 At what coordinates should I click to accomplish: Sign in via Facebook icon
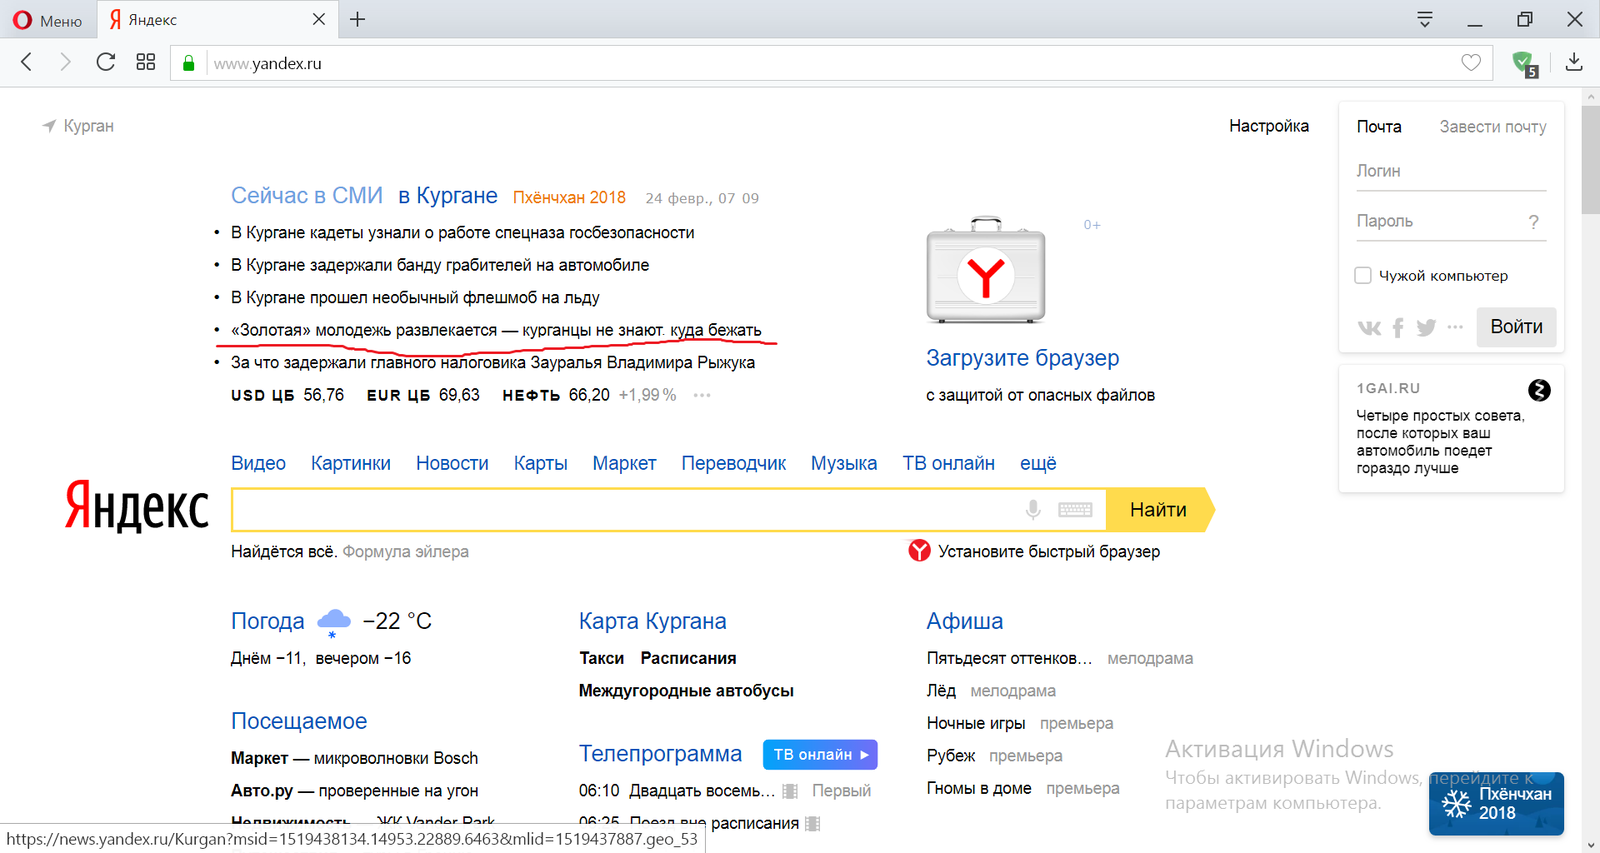[1398, 327]
